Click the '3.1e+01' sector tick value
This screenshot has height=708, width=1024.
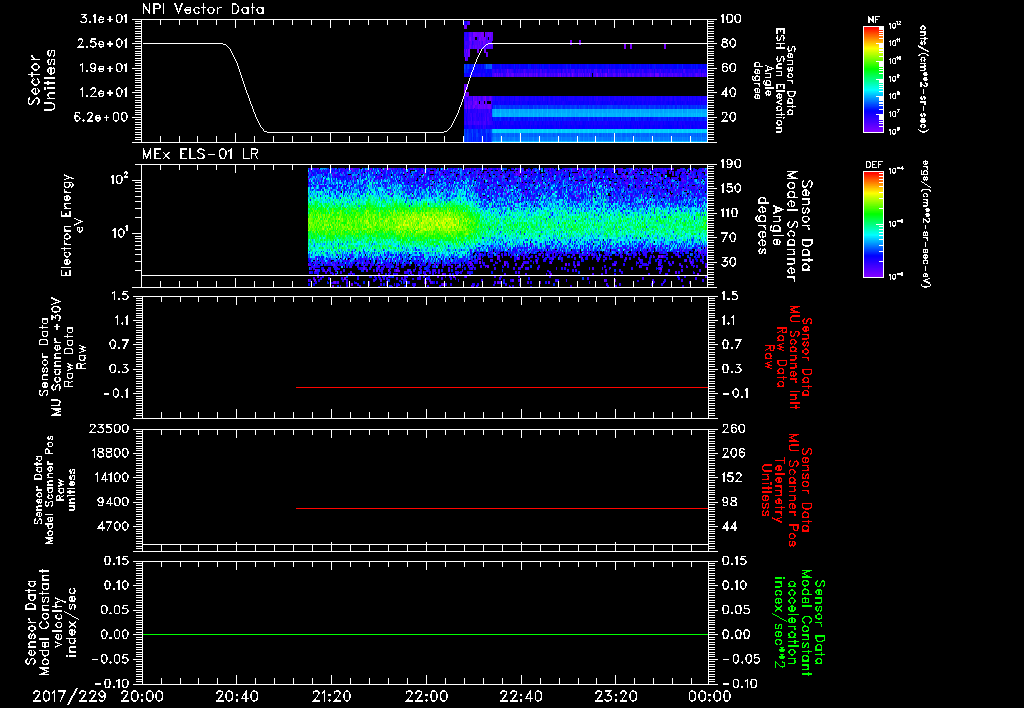click(x=104, y=19)
